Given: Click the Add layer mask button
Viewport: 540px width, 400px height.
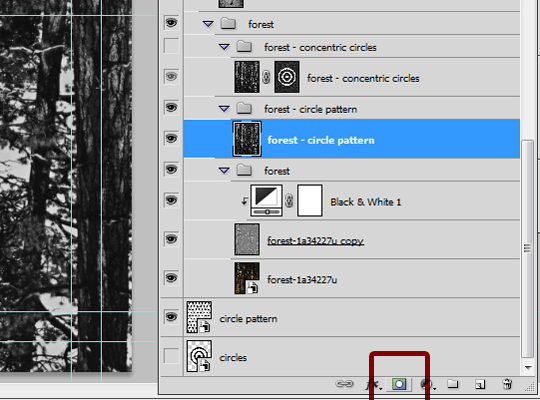Looking at the screenshot, I should point(399,384).
